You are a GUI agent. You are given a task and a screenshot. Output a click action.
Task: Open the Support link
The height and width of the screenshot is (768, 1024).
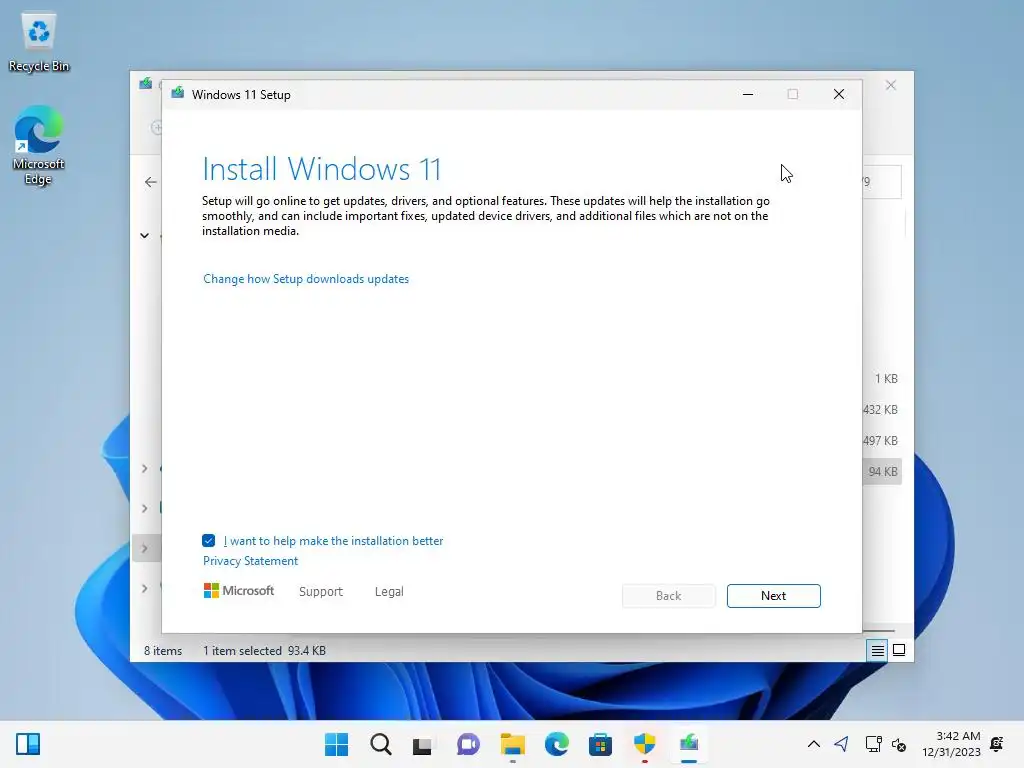(321, 592)
